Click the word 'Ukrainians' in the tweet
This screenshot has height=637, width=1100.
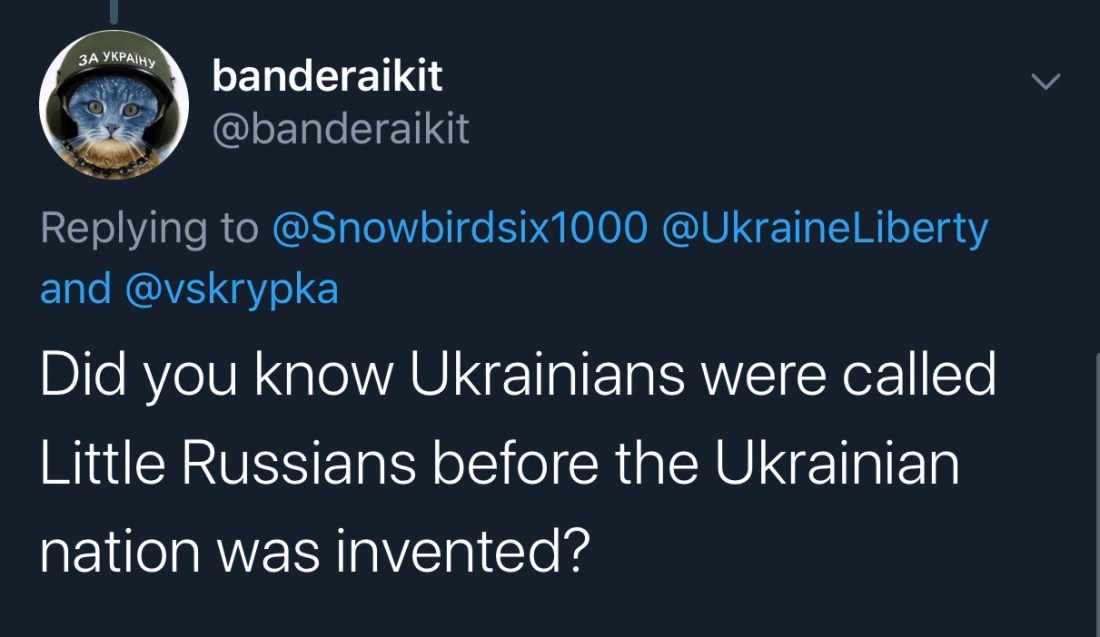coord(543,377)
